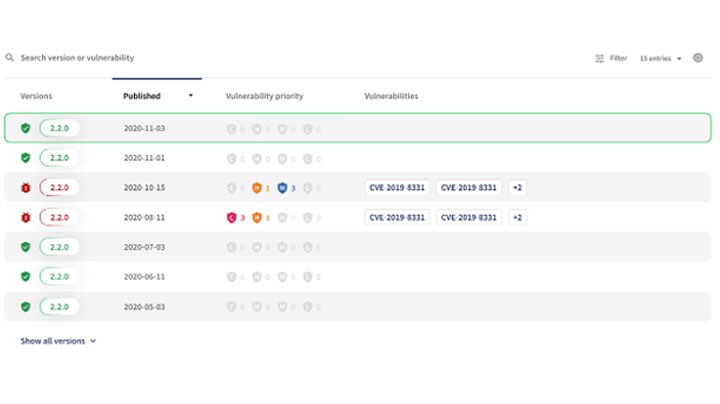Image resolution: width=720 pixels, height=404 pixels.
Task: Open second CVE-2019-8331 tag in 2020-08-11 row
Action: click(x=469, y=217)
